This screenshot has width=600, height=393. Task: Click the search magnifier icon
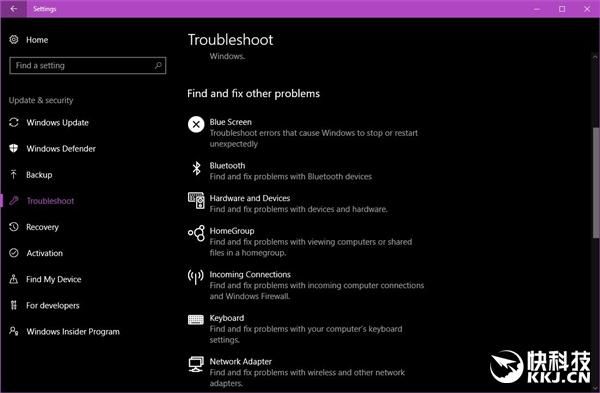coord(158,65)
